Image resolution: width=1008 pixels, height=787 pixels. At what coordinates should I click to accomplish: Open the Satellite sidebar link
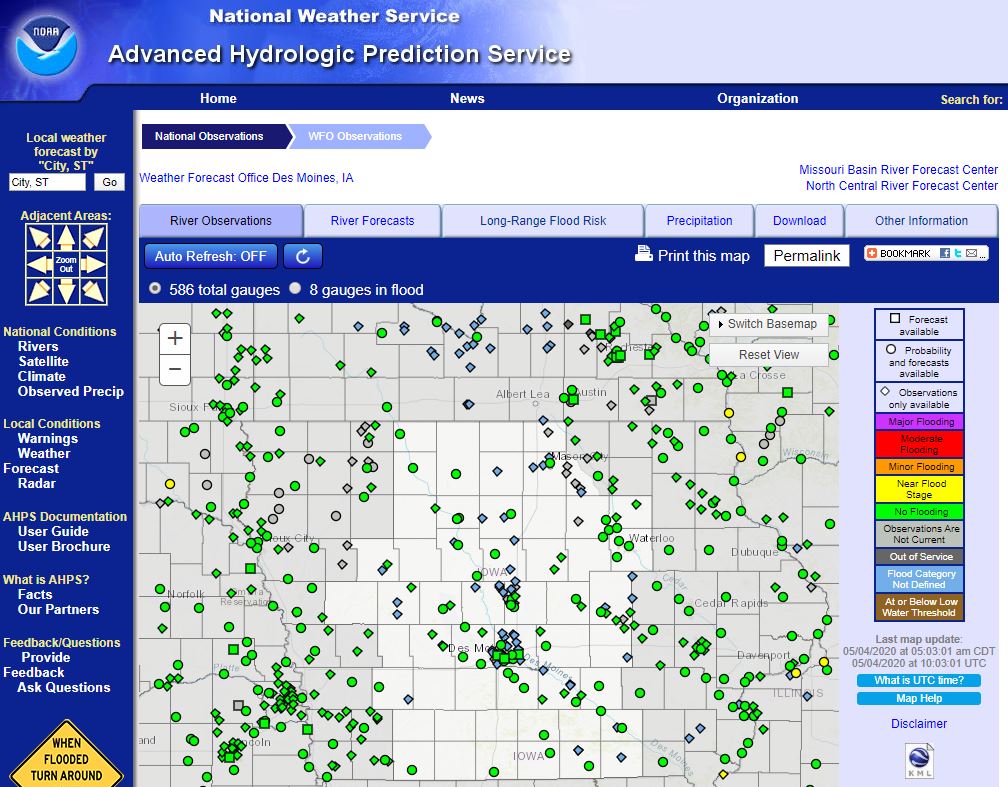tap(43, 361)
